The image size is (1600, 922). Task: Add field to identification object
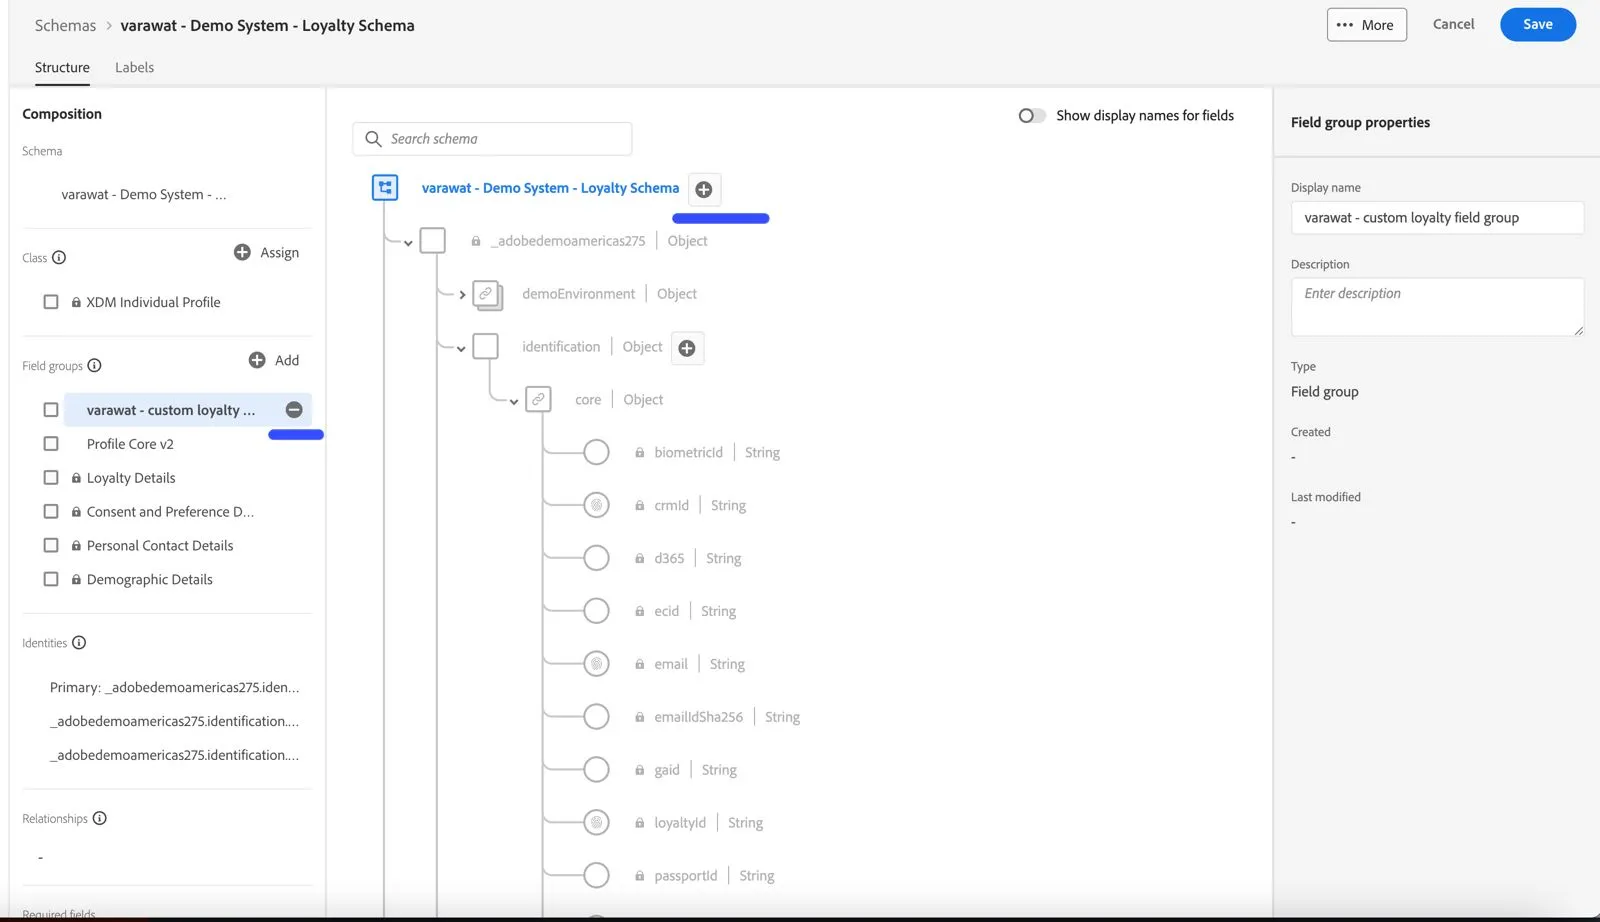coord(687,348)
